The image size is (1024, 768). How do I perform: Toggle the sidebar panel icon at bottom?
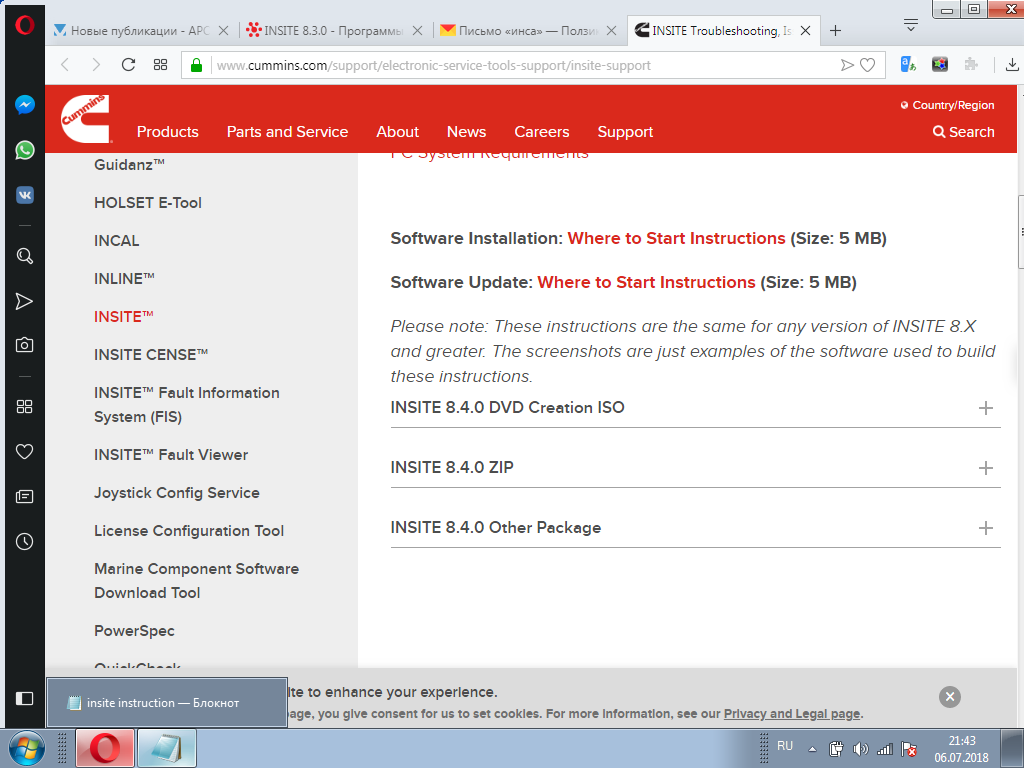coord(25,699)
